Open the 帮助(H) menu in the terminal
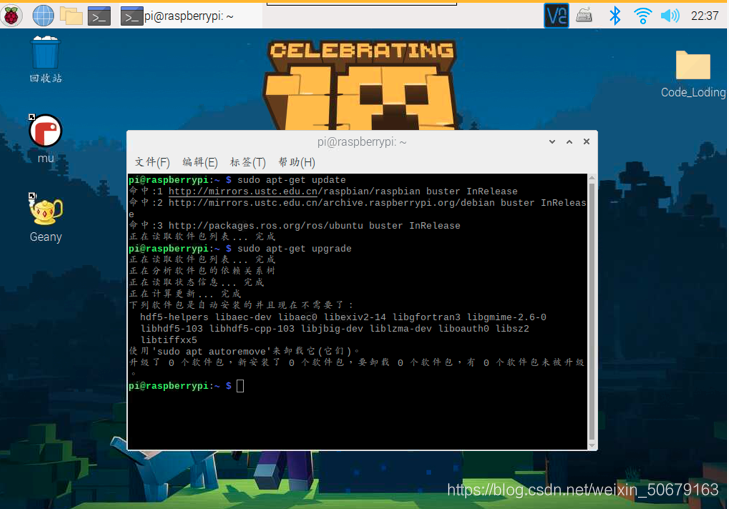Image resolution: width=729 pixels, height=509 pixels. point(297,162)
